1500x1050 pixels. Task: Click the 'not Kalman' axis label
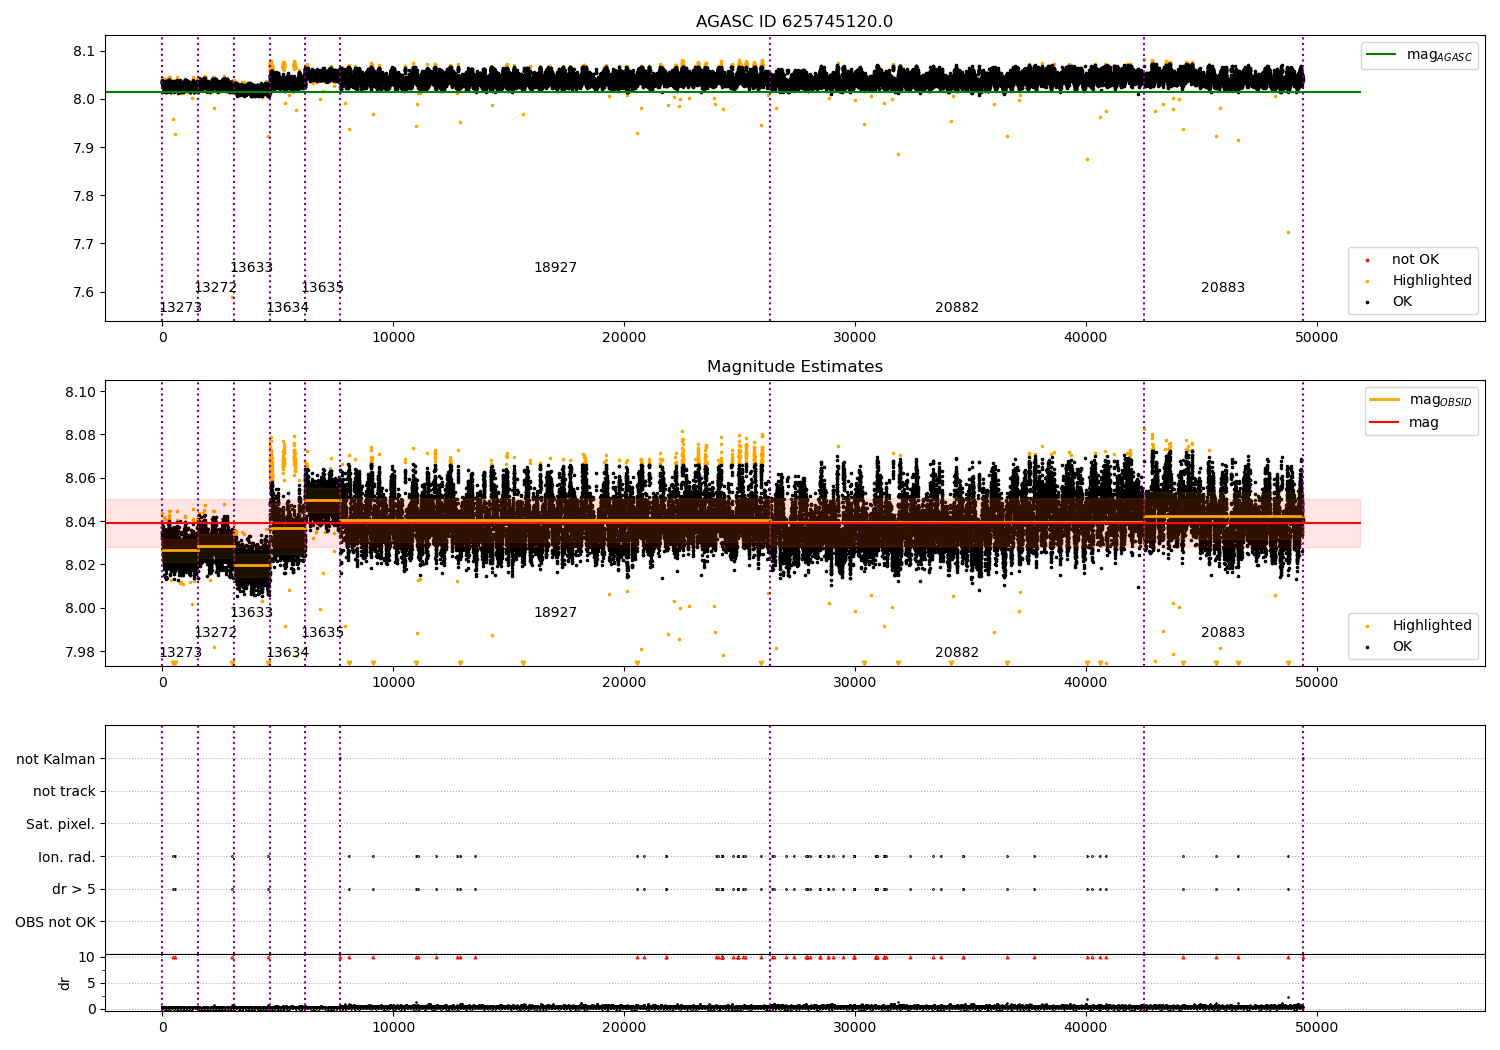click(56, 759)
